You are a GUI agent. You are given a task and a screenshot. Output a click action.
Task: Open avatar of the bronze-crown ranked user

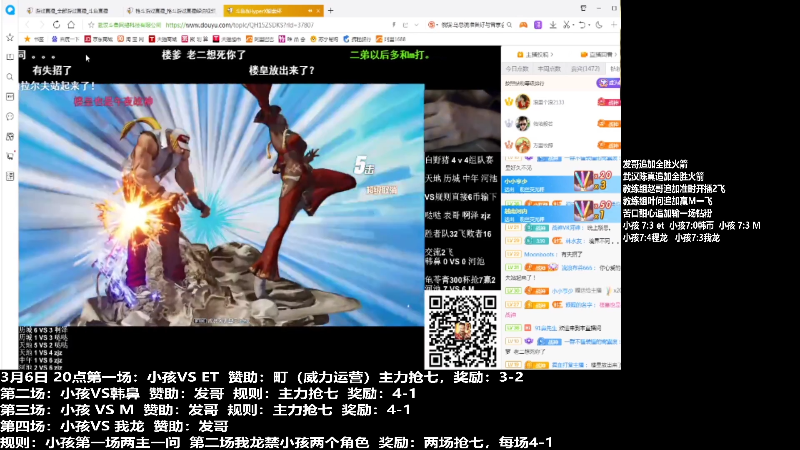point(522,145)
